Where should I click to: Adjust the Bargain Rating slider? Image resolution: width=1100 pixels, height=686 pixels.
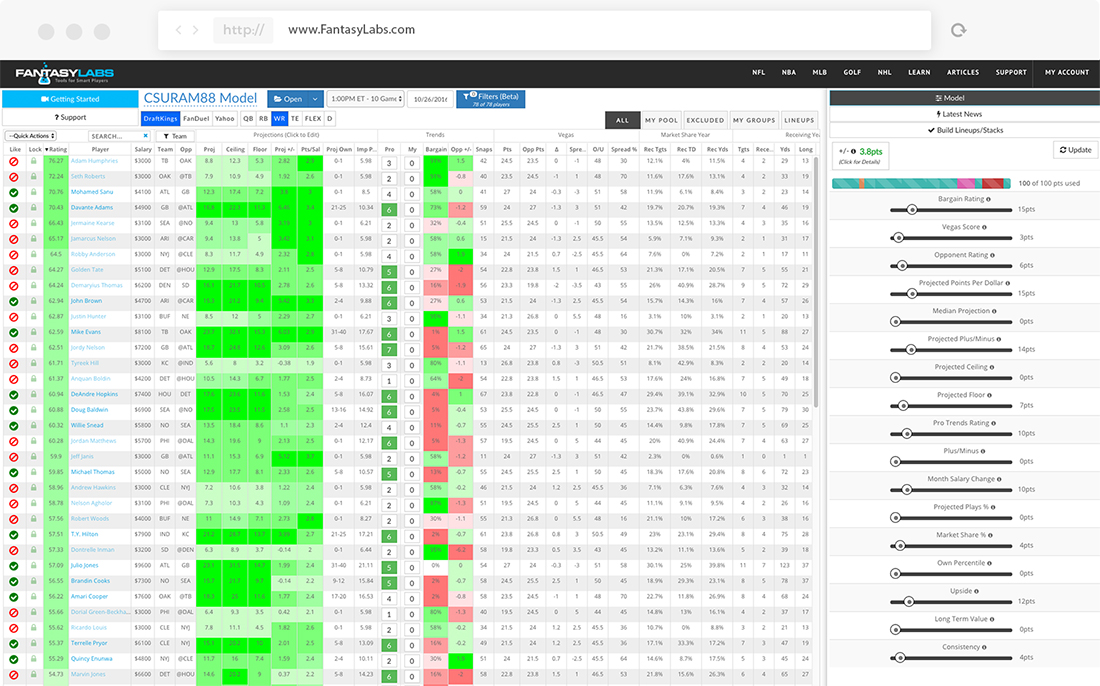point(912,209)
